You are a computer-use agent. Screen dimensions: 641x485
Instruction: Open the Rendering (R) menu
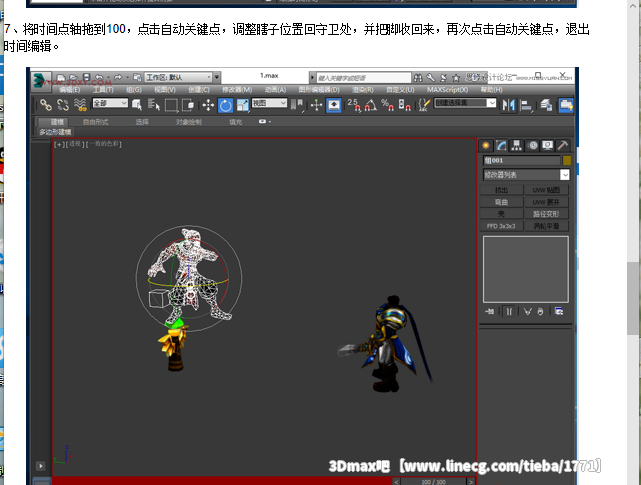[363, 90]
